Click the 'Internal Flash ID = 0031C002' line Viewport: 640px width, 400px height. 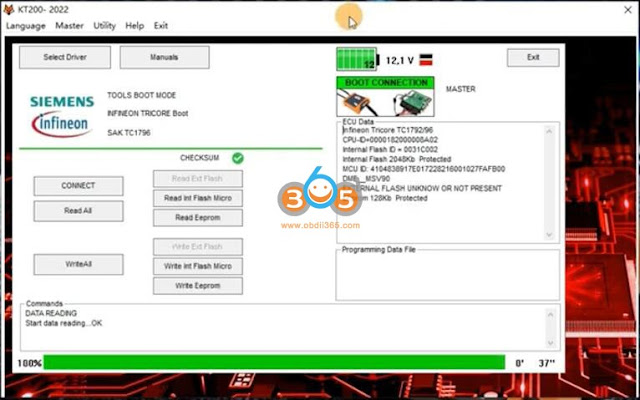[x=390, y=149]
